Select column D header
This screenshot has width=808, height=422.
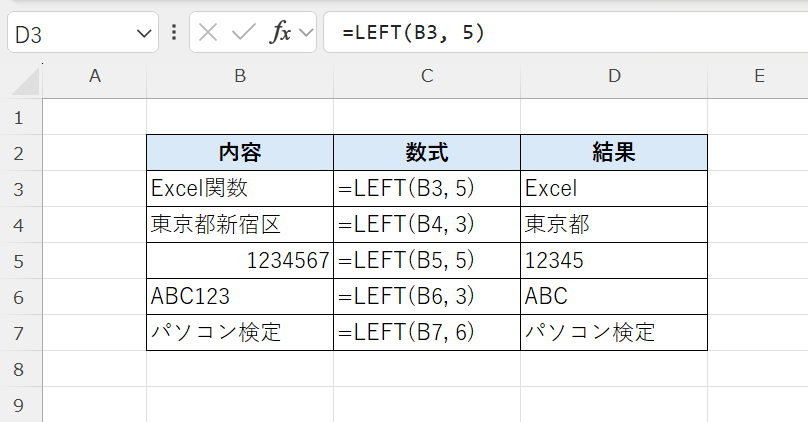coord(613,76)
